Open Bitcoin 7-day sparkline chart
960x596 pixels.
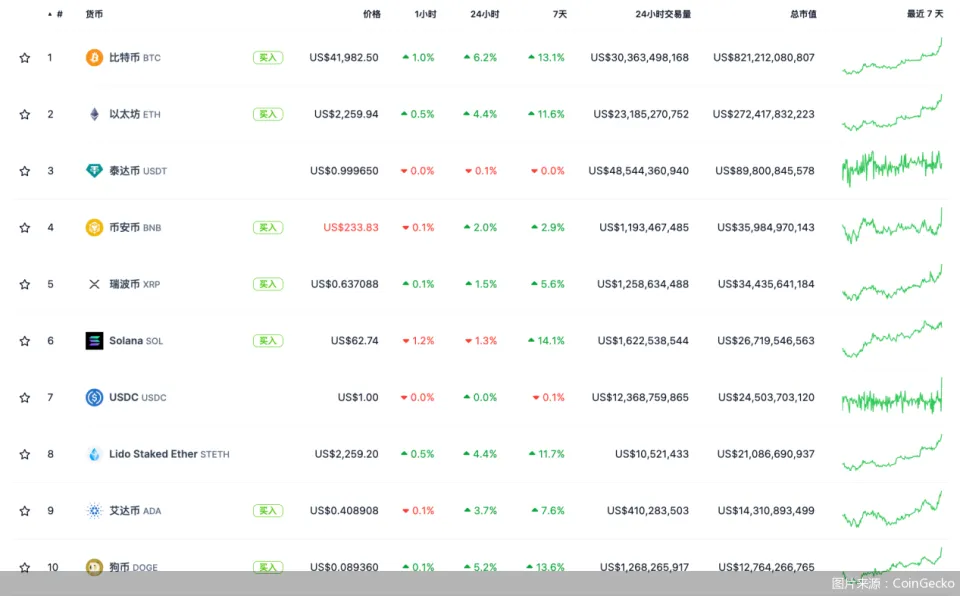(892, 57)
